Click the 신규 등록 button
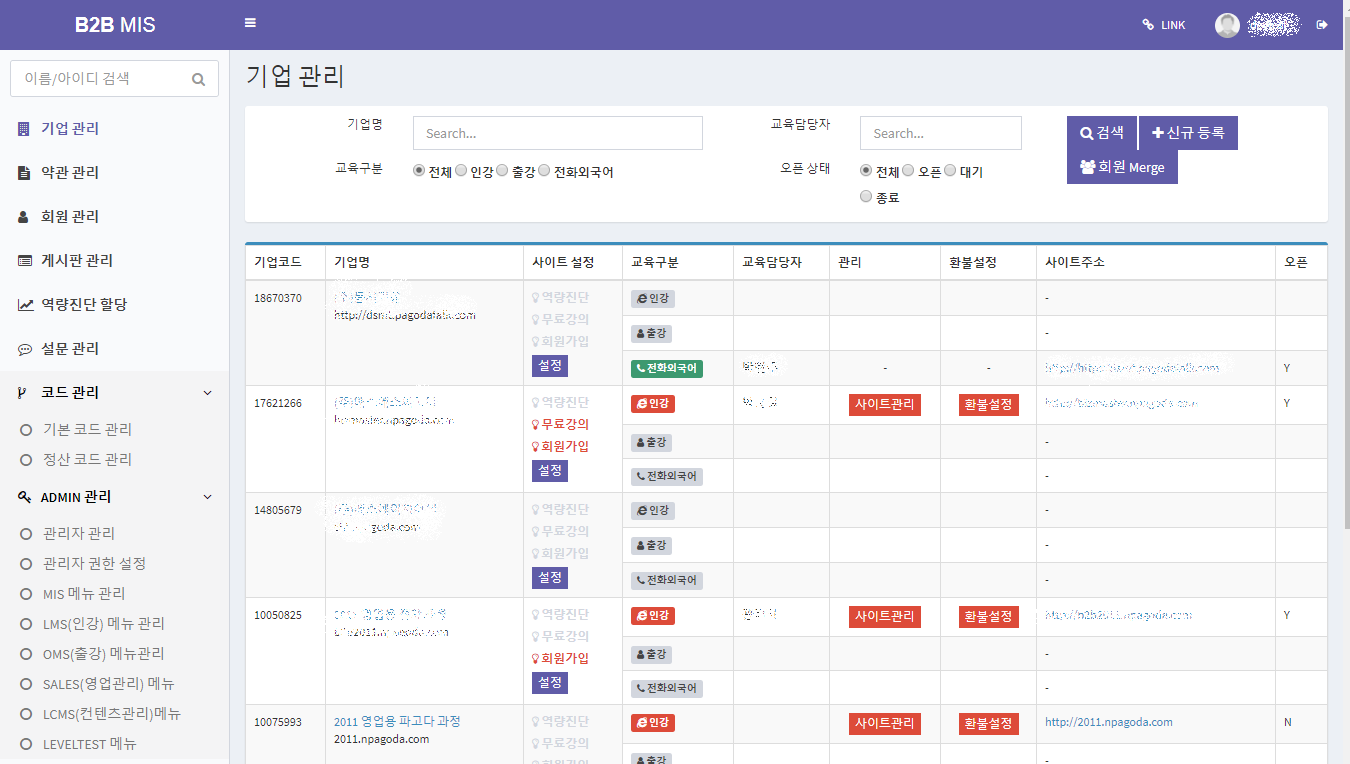The image size is (1350, 764). (x=1188, y=133)
